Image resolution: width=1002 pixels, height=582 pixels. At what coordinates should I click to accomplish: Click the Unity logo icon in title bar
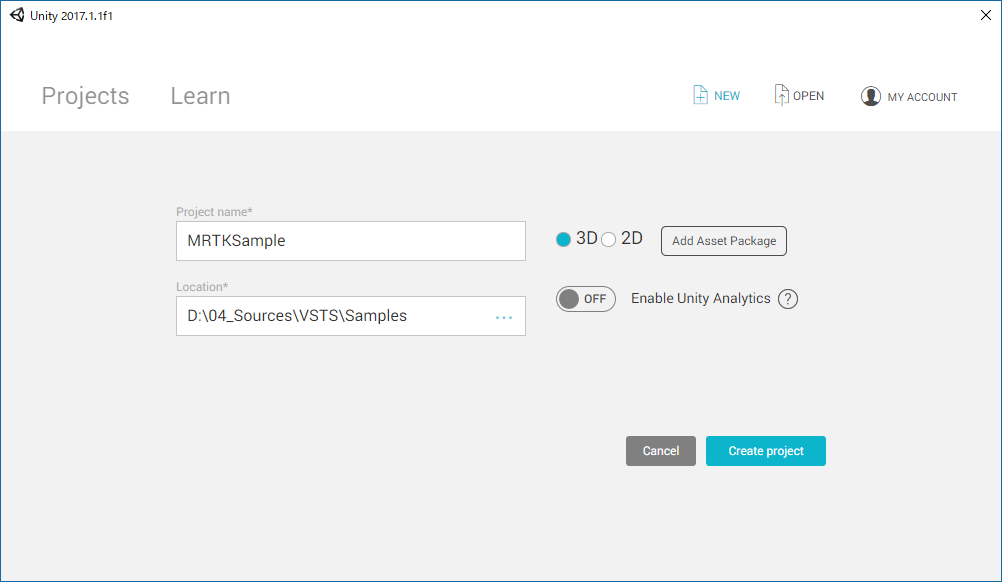tap(17, 15)
